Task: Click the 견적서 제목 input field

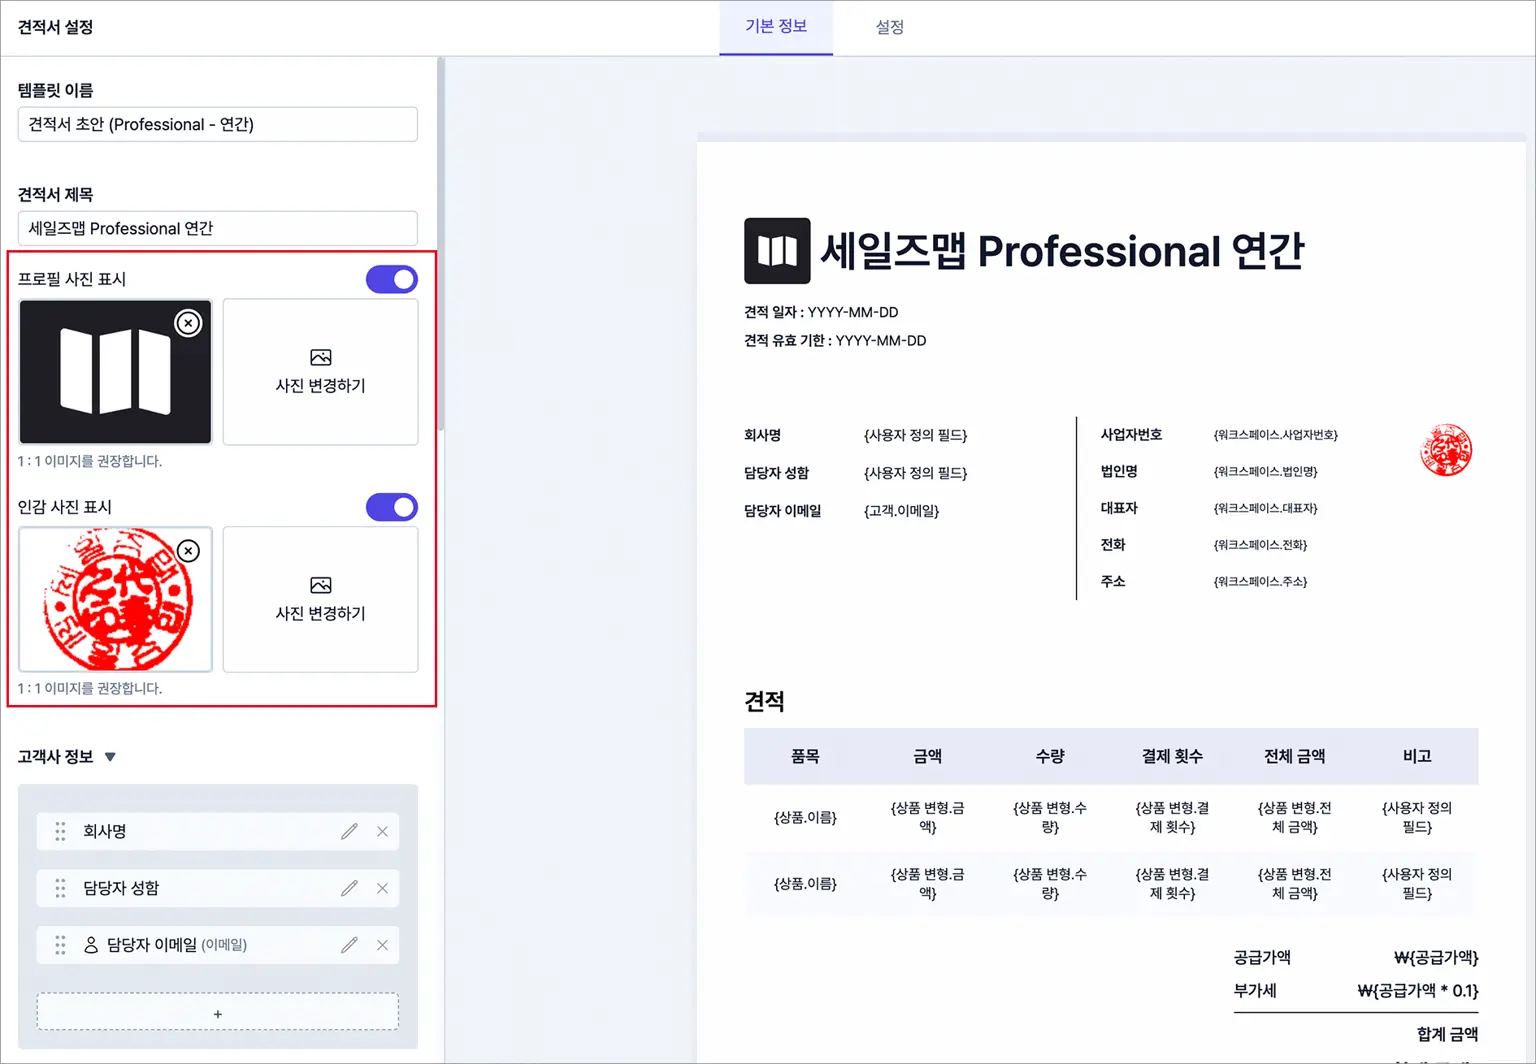Action: click(218, 228)
